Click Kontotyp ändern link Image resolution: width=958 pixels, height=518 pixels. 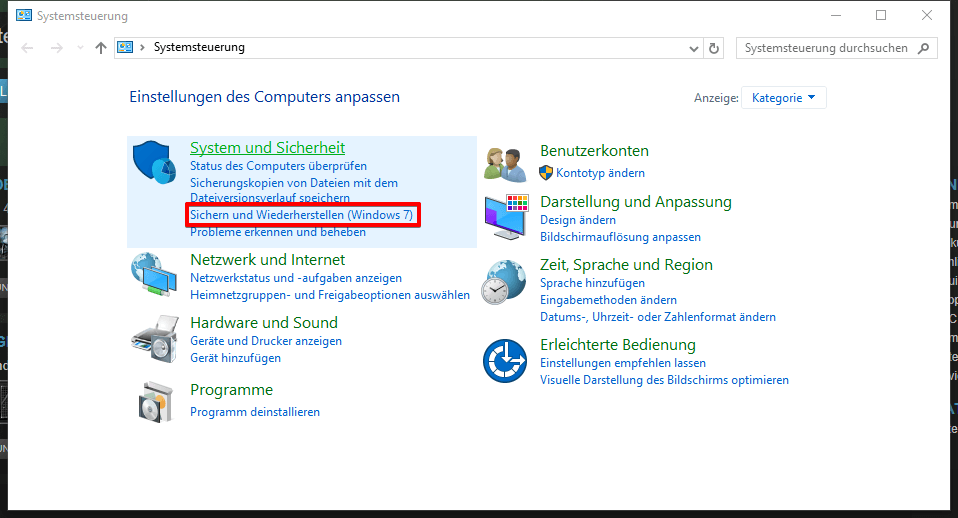click(600, 173)
